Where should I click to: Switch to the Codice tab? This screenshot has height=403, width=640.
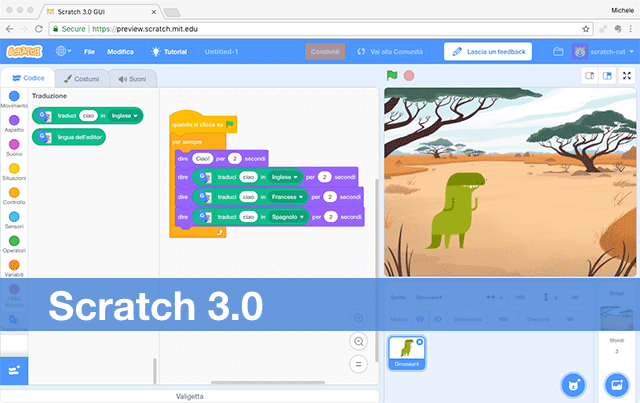tap(28, 78)
